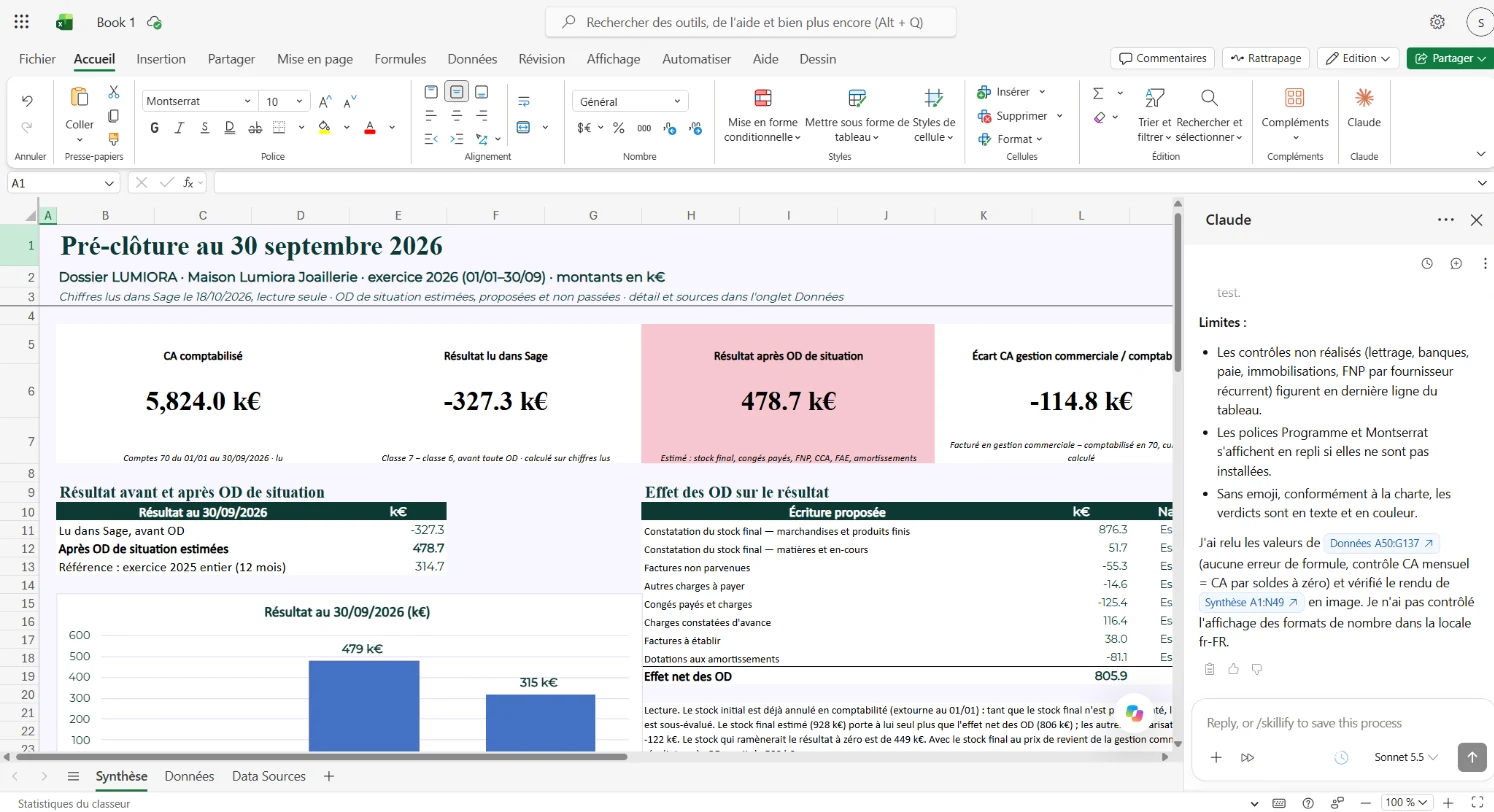Open settings with the gear icon
This screenshot has width=1494, height=812.
(x=1437, y=22)
